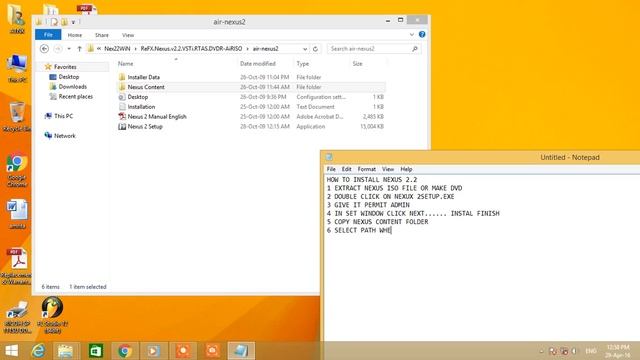This screenshot has width=640, height=360.
Task: Refresh the air-nexus2 folder view
Action: pos(315,49)
